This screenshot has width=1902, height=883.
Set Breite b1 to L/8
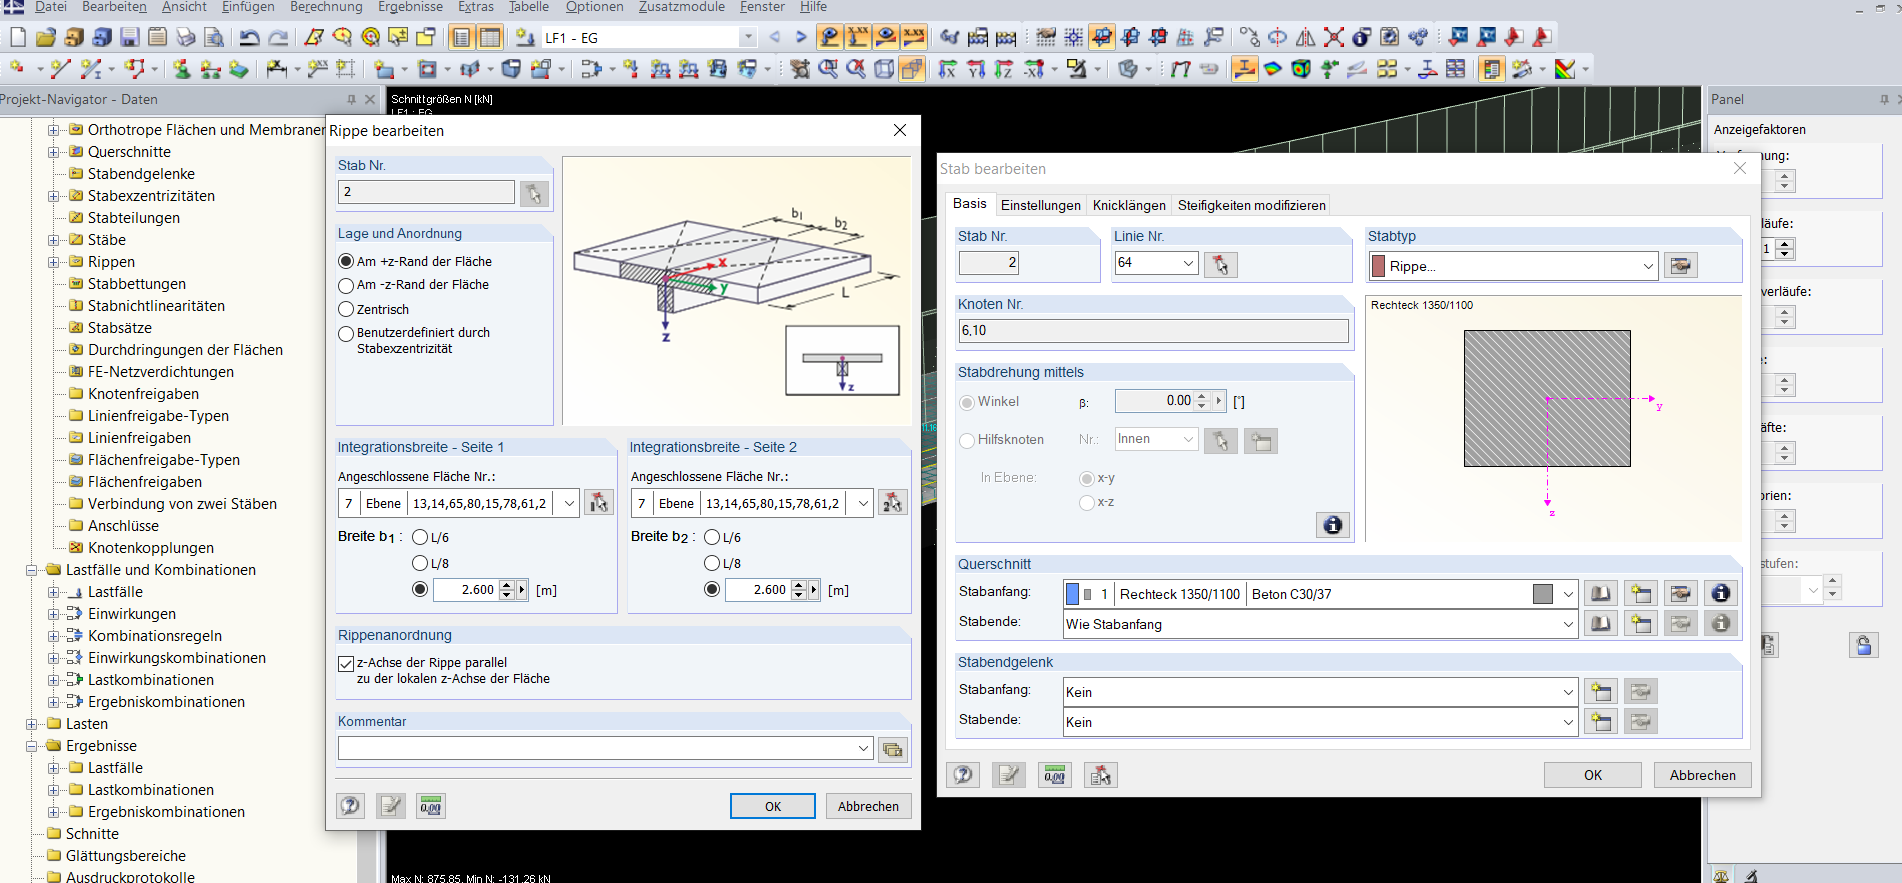point(420,564)
